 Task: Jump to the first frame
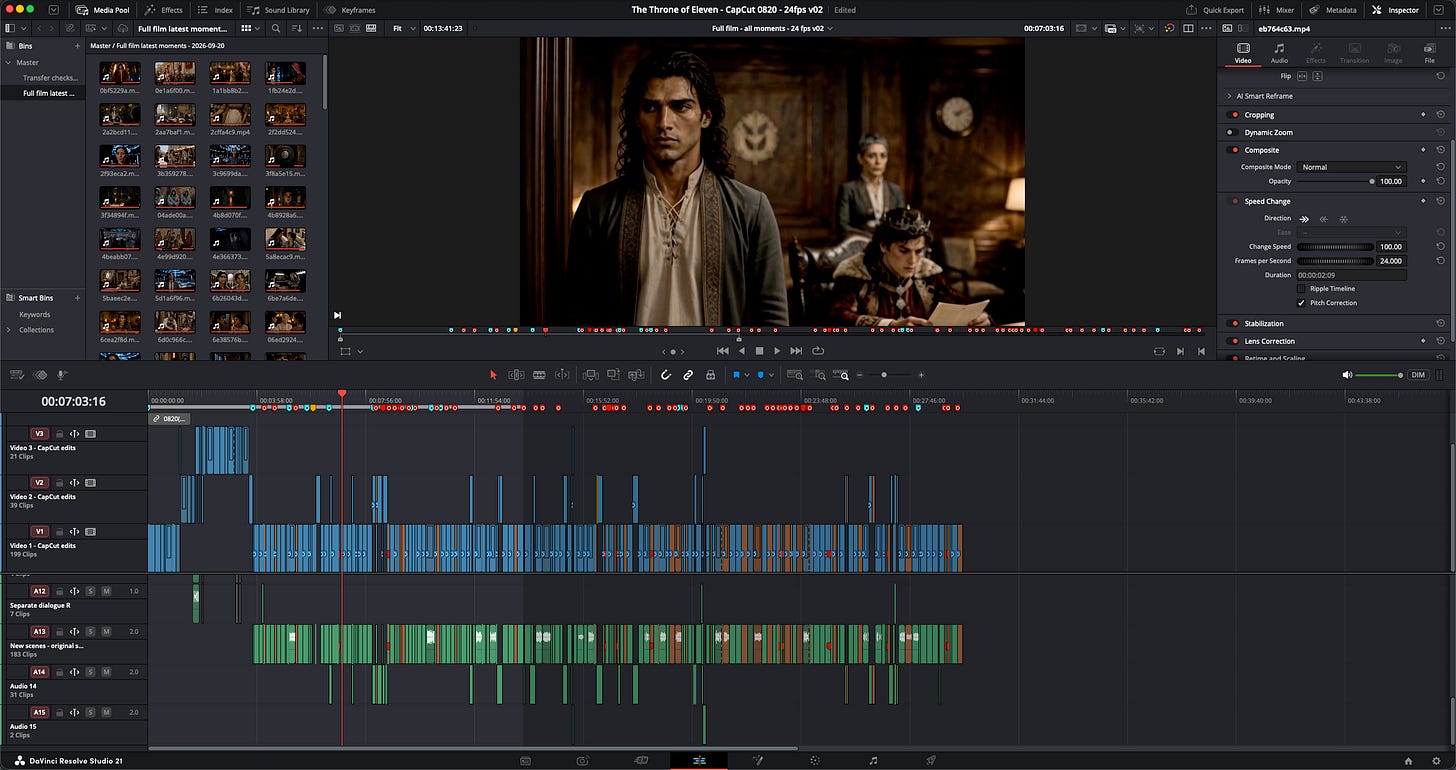[723, 351]
